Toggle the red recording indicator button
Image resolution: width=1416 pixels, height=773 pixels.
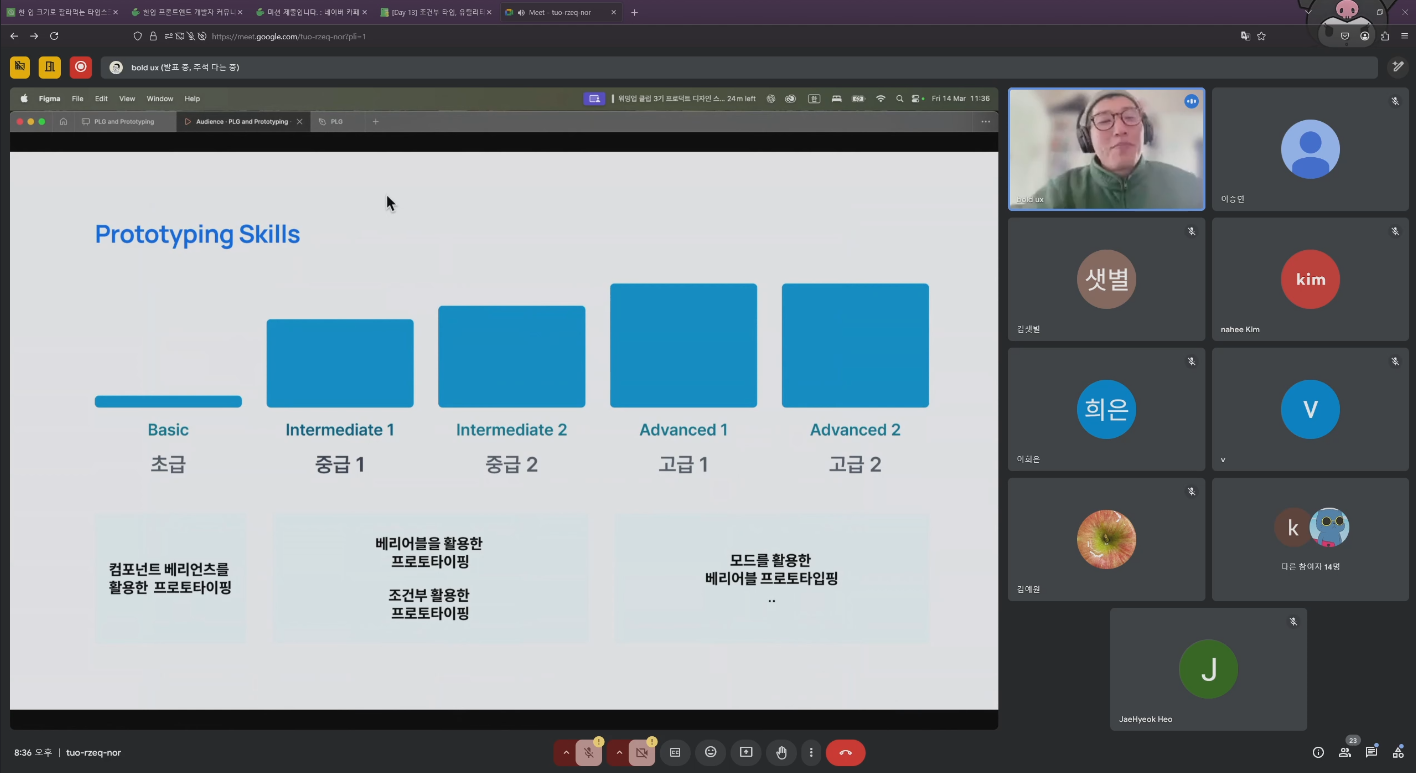81,67
